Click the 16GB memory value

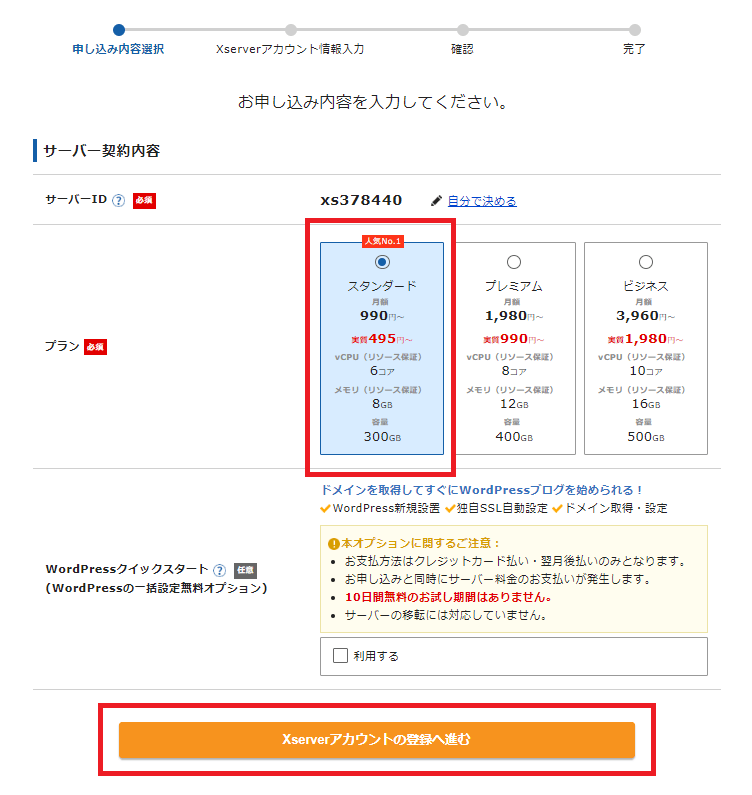[x=646, y=404]
